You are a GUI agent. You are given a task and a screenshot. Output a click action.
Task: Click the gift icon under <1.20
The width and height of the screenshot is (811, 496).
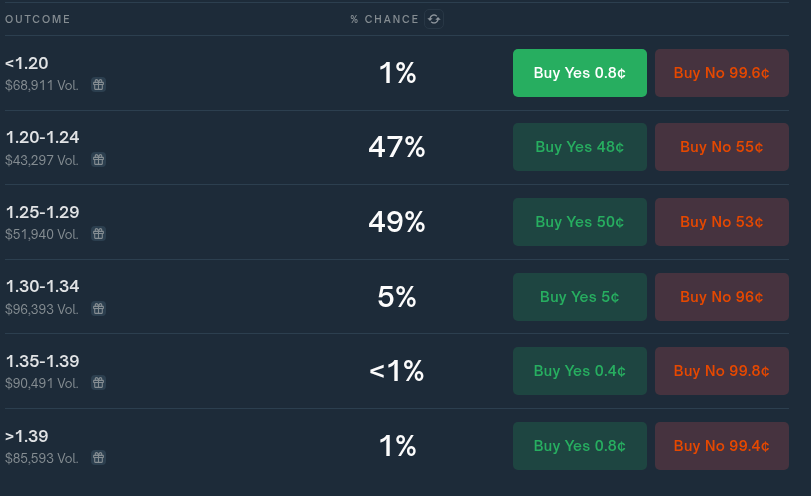(x=98, y=84)
